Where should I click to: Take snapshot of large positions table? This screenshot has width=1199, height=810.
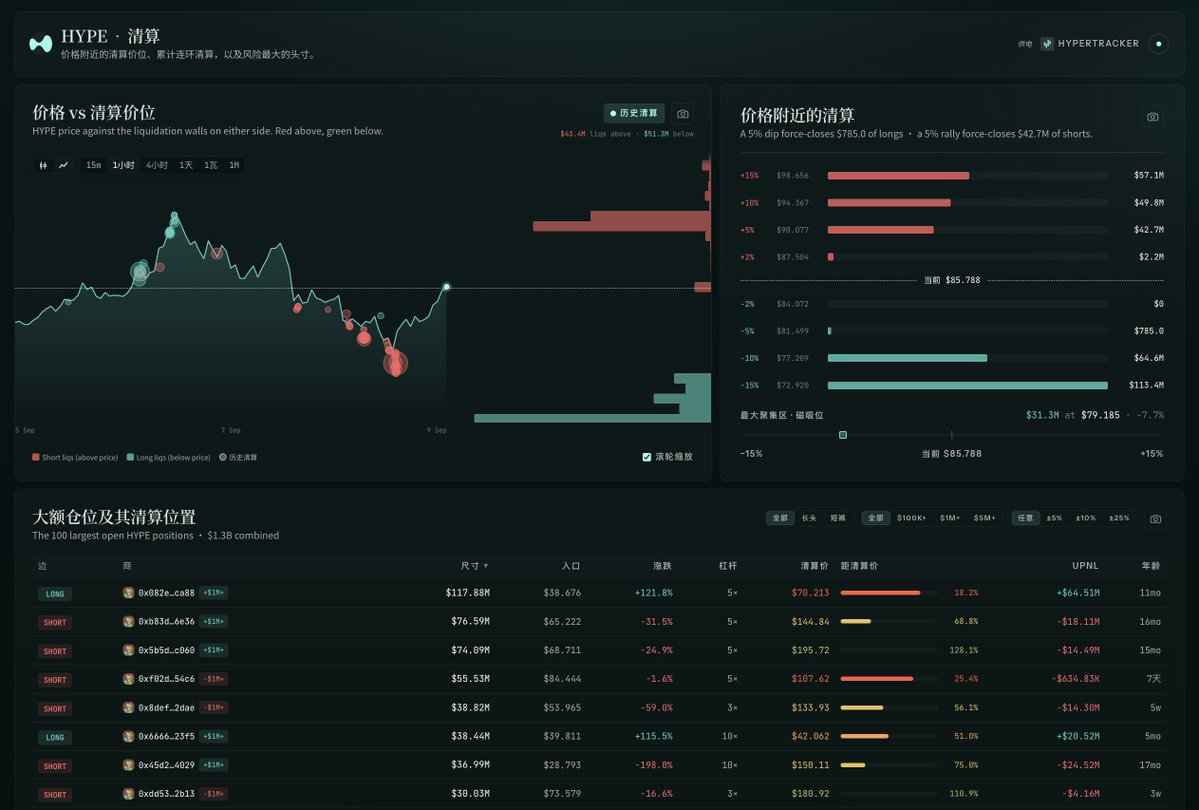pyautogui.click(x=1155, y=519)
